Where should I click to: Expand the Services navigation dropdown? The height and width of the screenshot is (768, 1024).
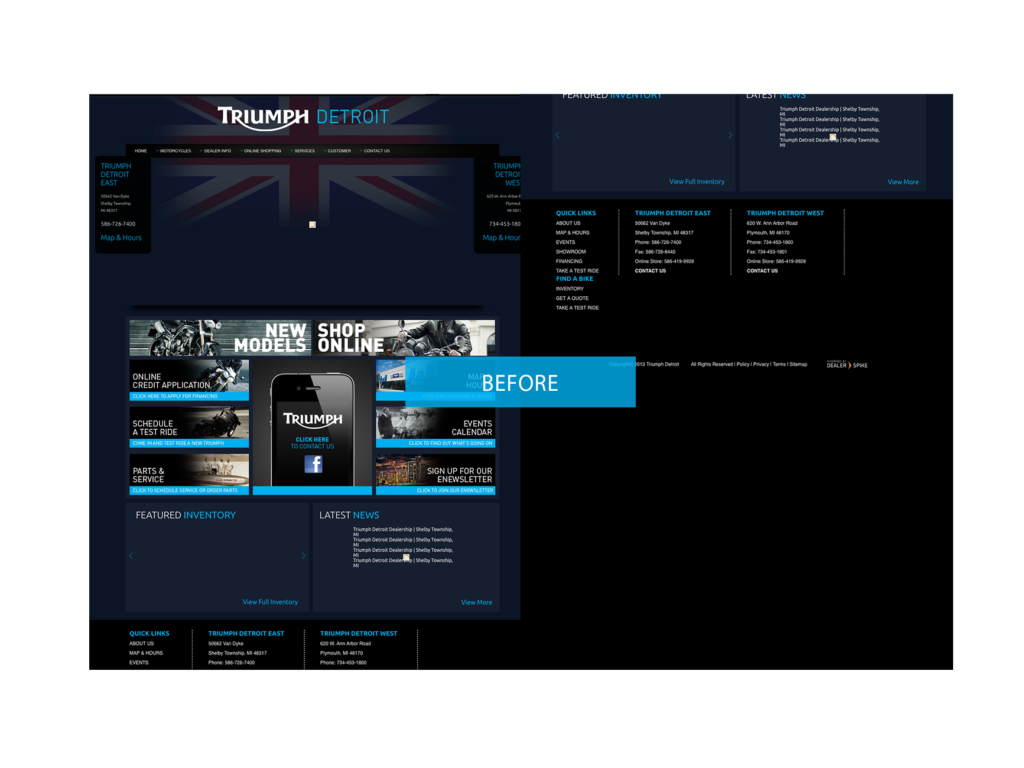pyautogui.click(x=304, y=151)
